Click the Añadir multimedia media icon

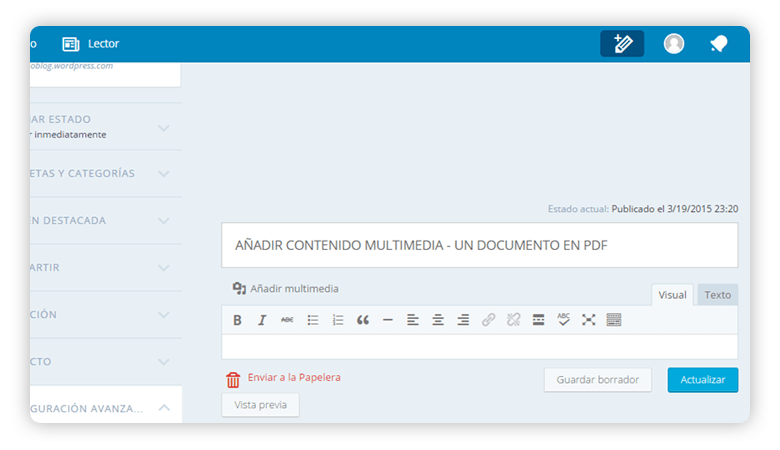pos(239,288)
